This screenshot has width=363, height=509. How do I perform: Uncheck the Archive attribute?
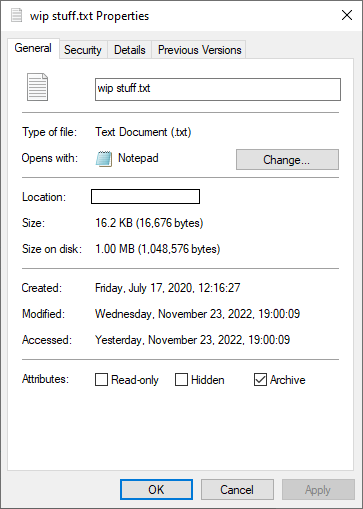pos(260,379)
